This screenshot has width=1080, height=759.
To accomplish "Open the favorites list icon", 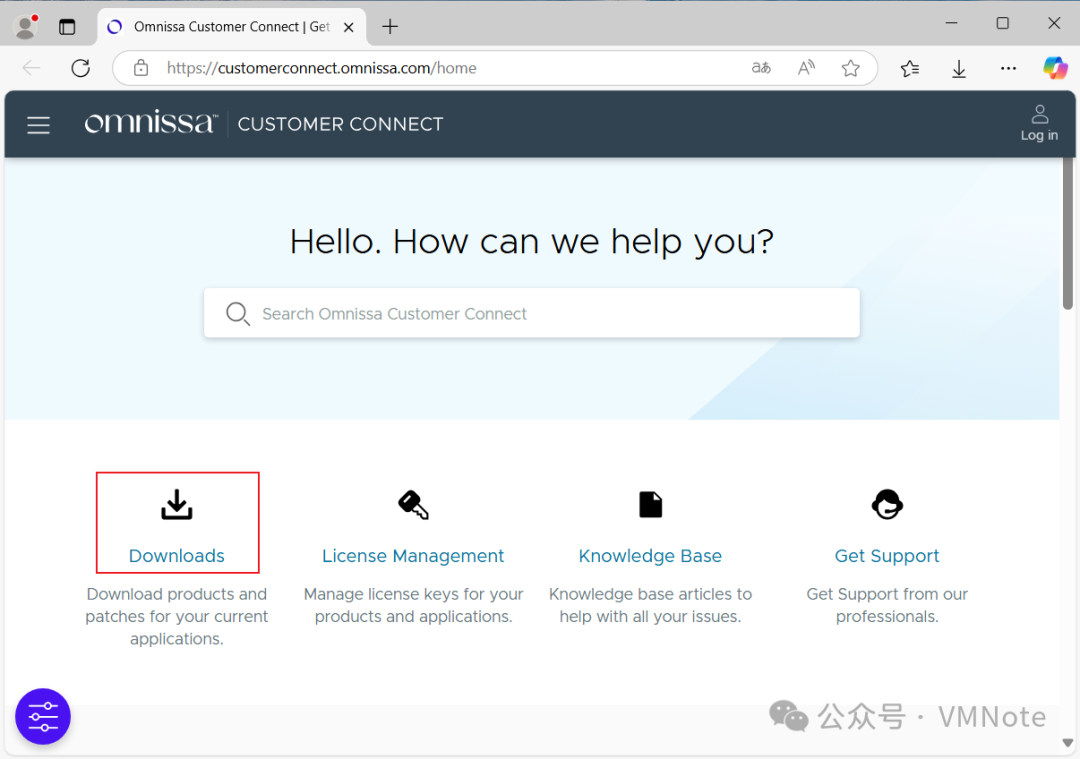I will pos(910,67).
